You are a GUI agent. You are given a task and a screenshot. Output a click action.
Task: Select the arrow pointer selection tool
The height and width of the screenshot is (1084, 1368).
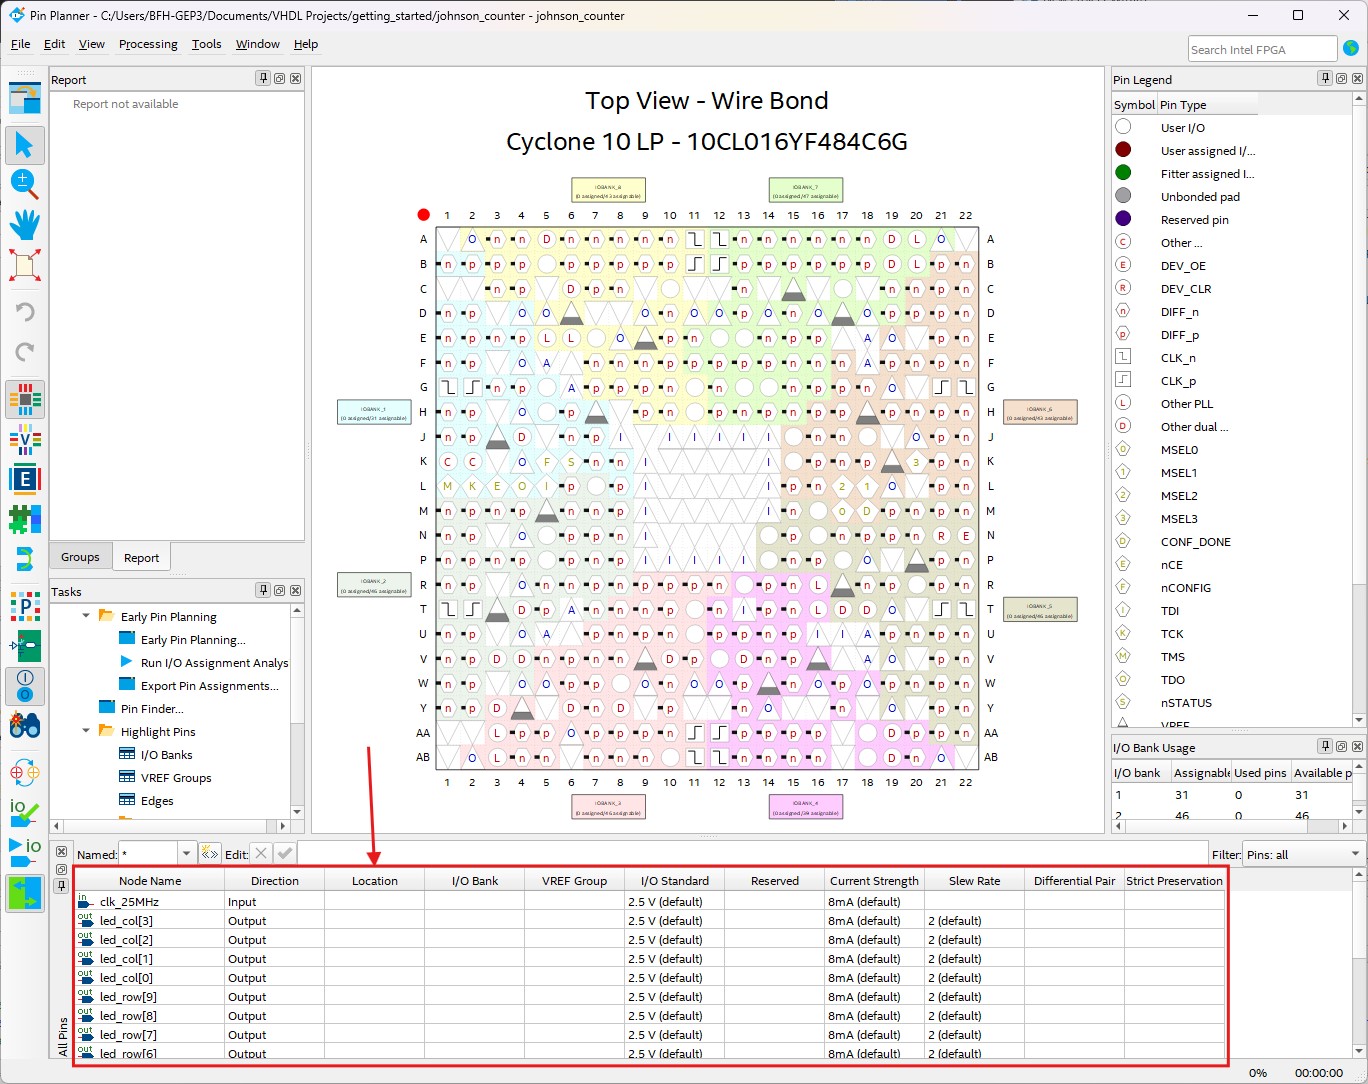pyautogui.click(x=25, y=145)
